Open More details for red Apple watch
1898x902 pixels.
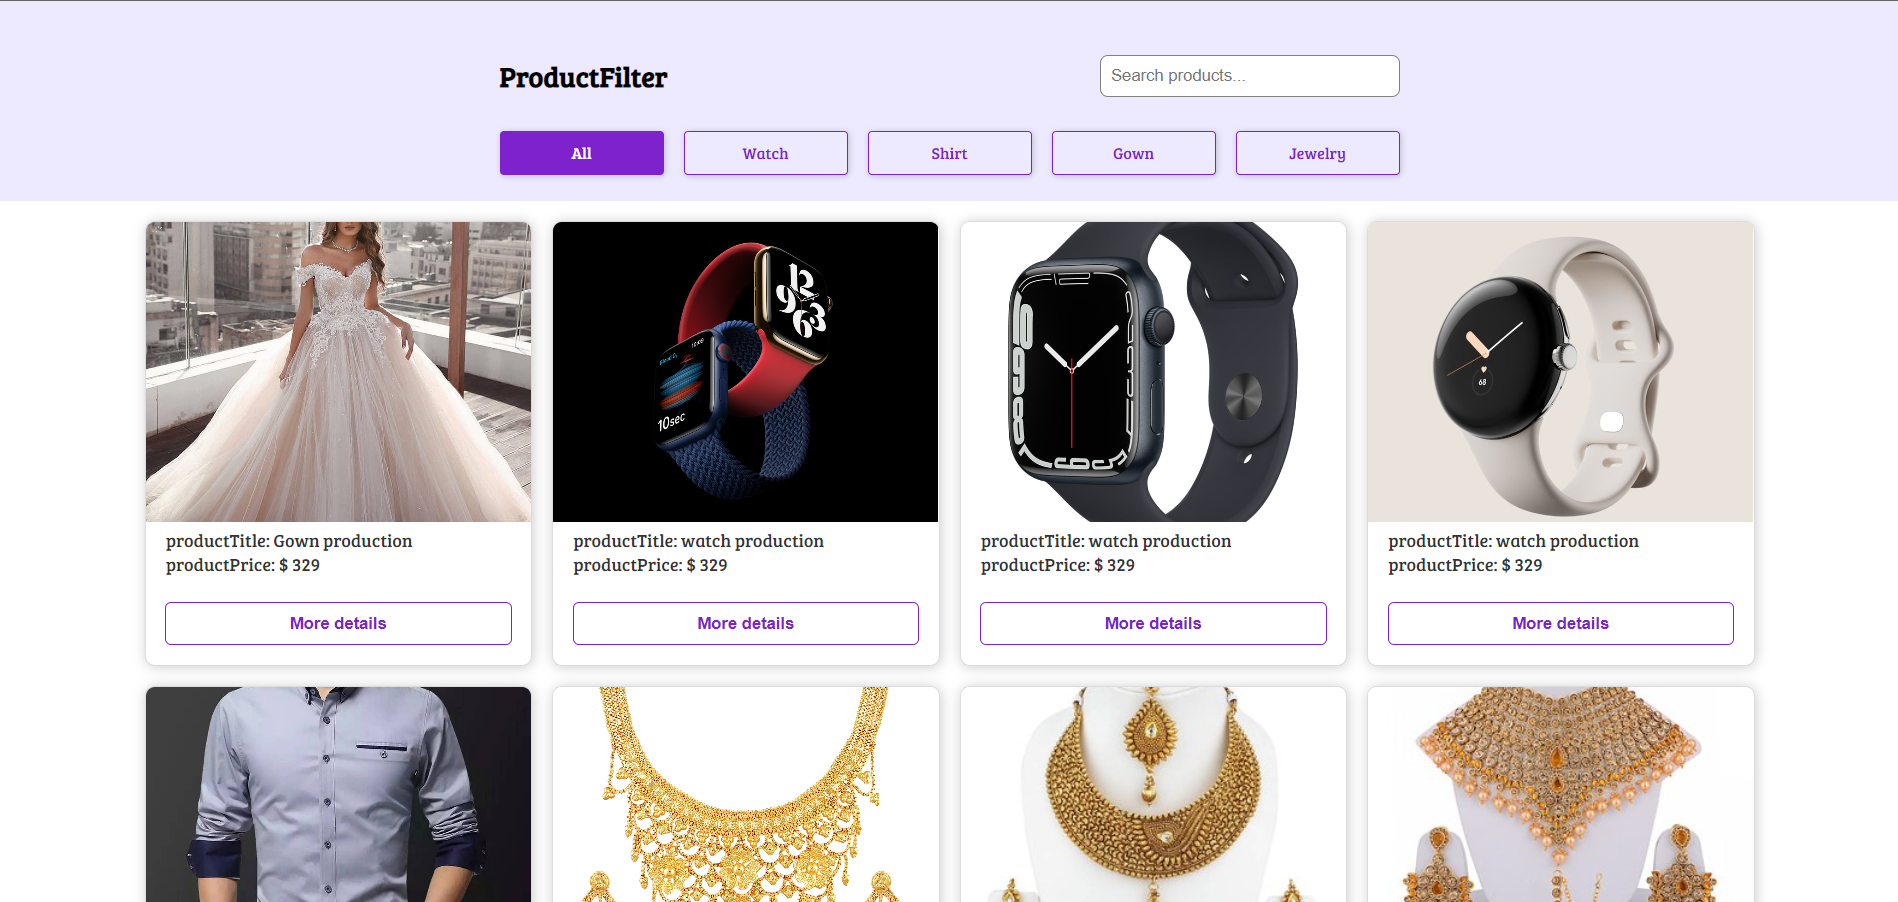tap(745, 623)
